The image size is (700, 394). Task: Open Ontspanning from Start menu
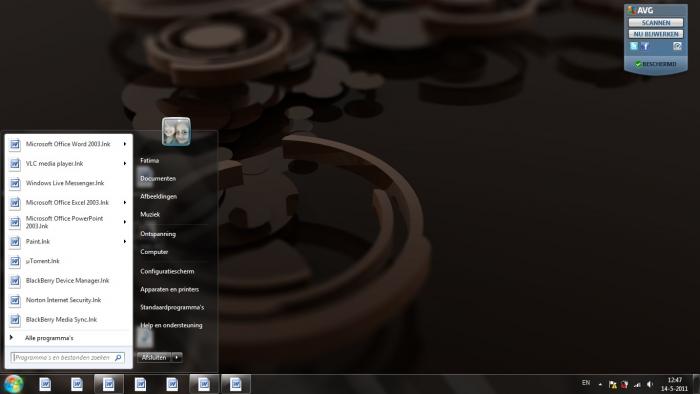pos(158,234)
